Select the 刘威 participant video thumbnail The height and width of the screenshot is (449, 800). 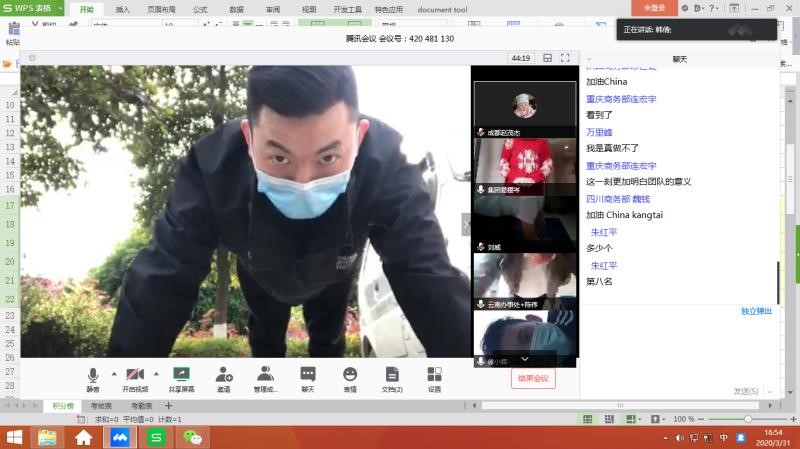(x=524, y=223)
